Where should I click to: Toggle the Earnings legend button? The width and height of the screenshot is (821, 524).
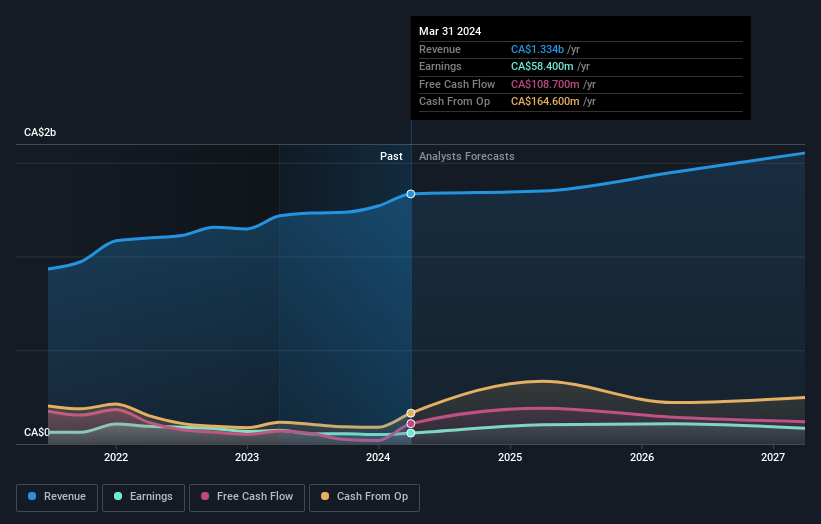point(143,497)
